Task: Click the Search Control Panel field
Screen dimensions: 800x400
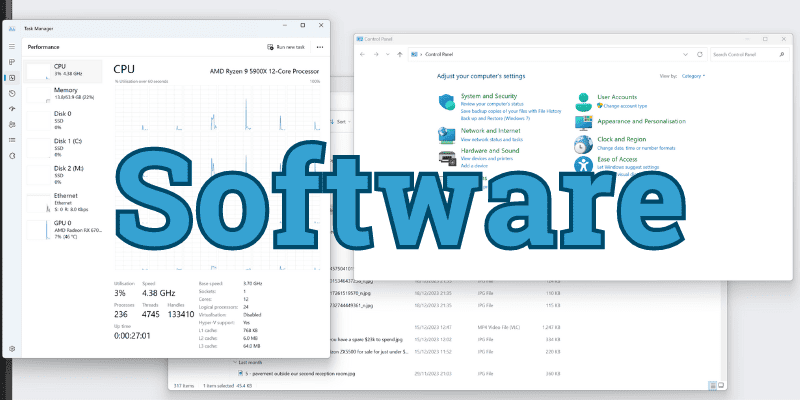Action: [x=749, y=54]
